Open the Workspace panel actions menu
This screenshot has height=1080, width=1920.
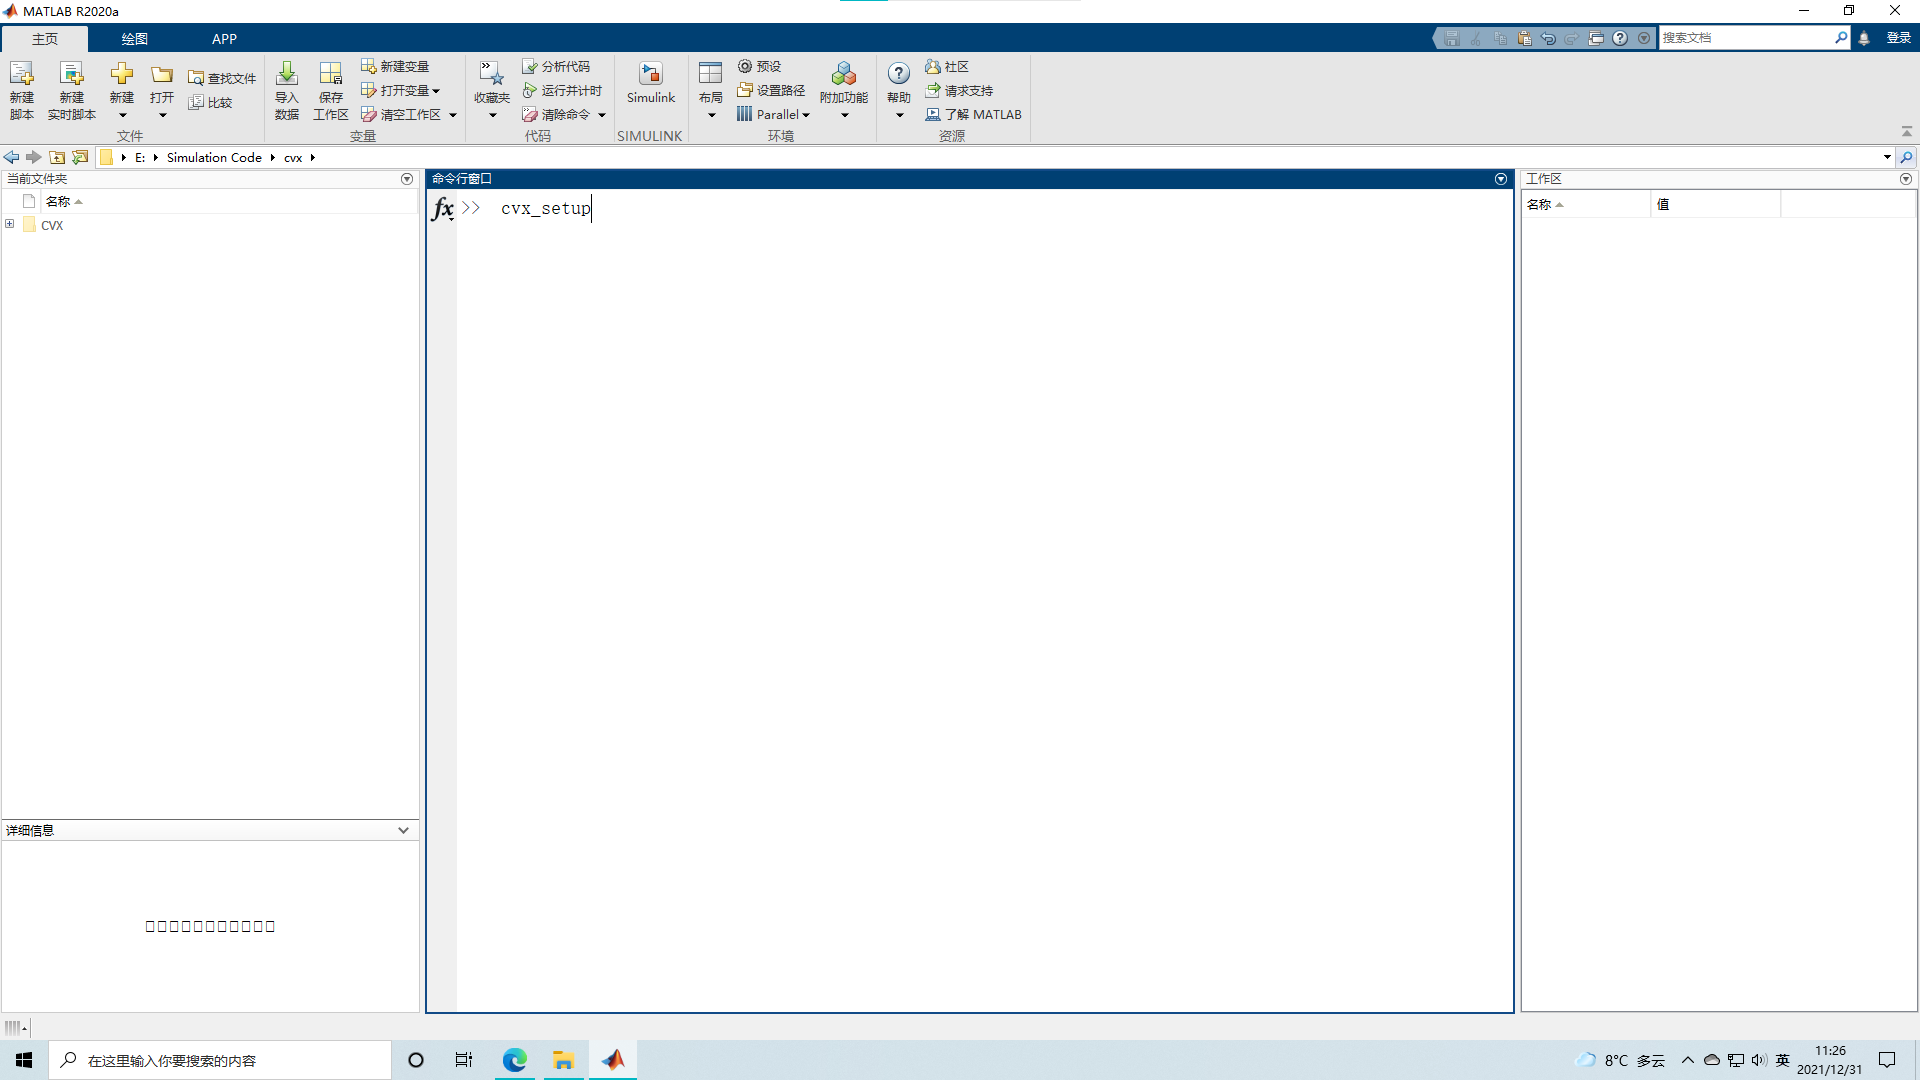(1906, 179)
